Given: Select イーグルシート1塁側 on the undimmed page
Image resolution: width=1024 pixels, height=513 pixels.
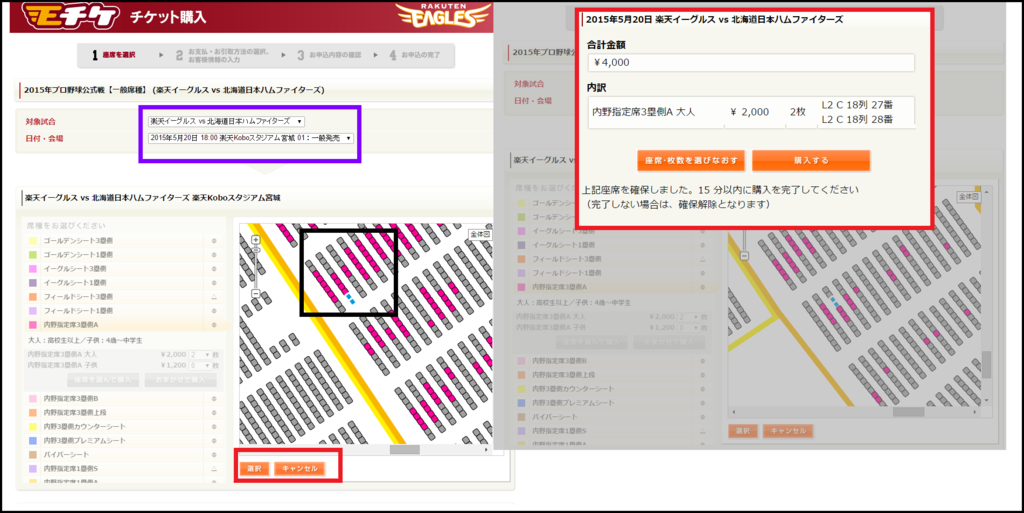Looking at the screenshot, I should click(124, 283).
